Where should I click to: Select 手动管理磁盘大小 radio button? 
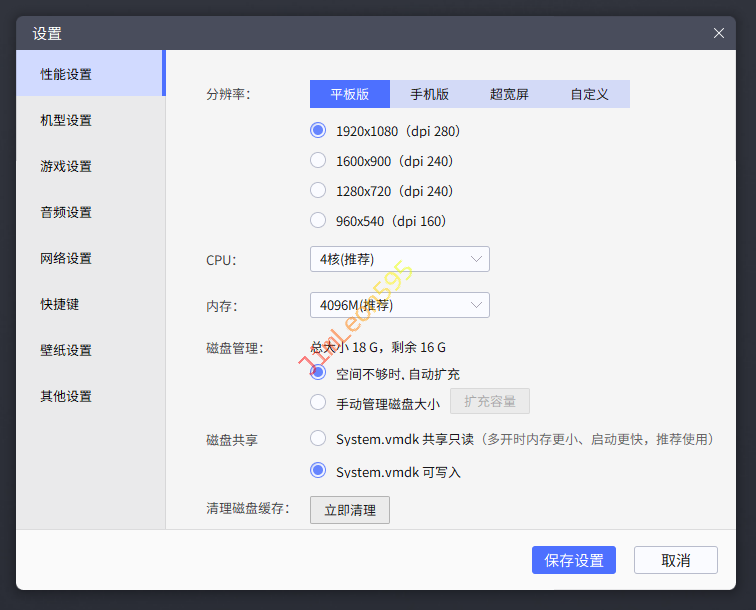318,403
